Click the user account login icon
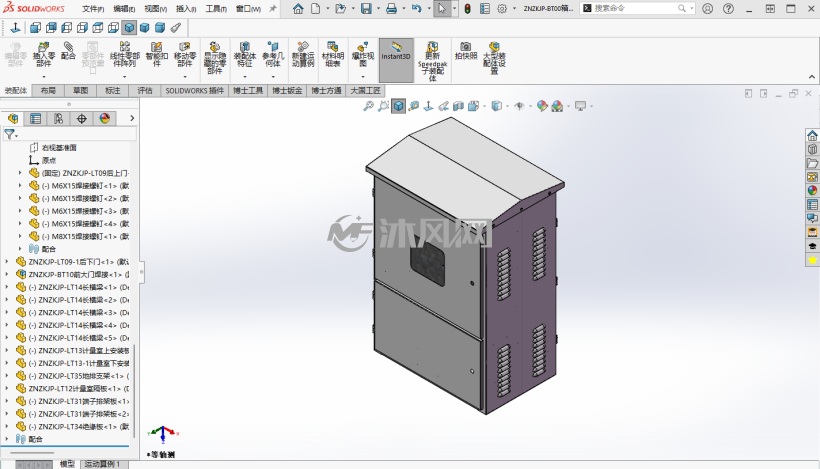The width and height of the screenshot is (820, 469). (x=708, y=8)
